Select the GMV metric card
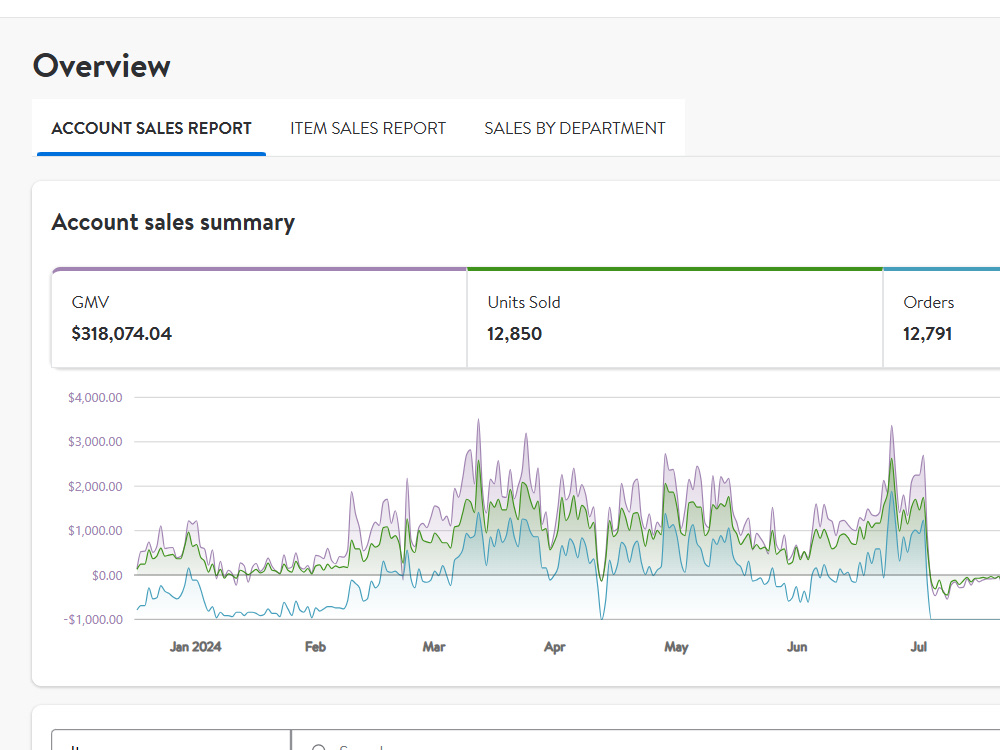The height and width of the screenshot is (750, 1000). pos(259,318)
